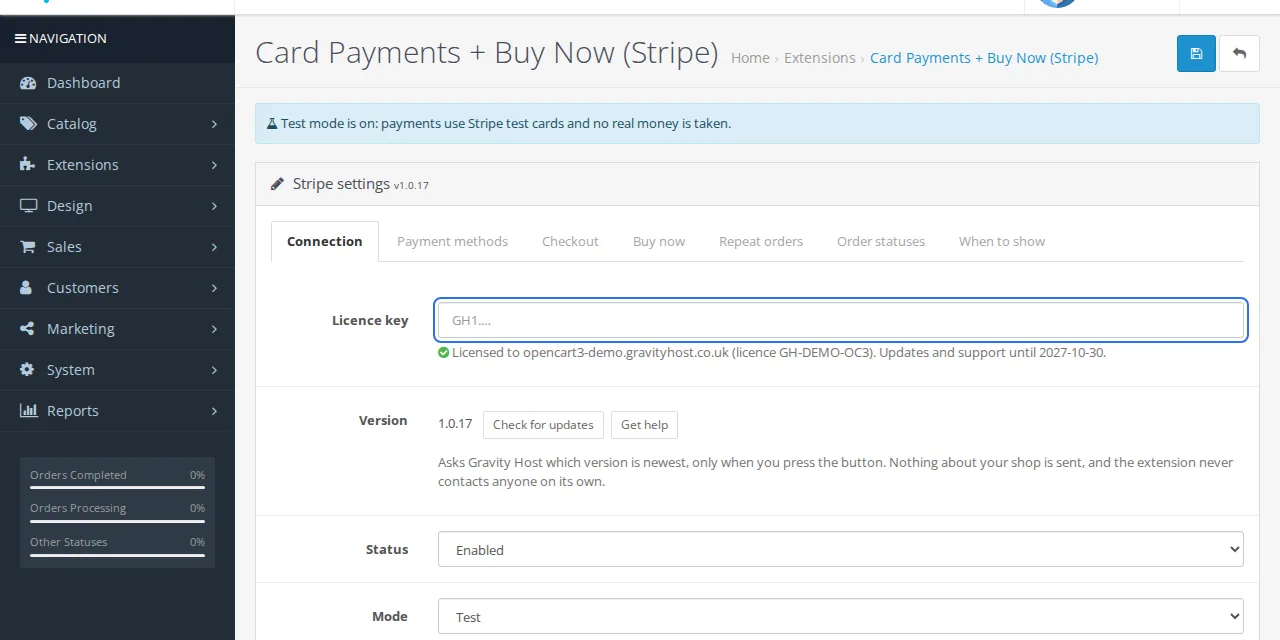Screen dimensions: 1280x640
Task: Click the NAVIGATION header text
Action: click(x=67, y=39)
